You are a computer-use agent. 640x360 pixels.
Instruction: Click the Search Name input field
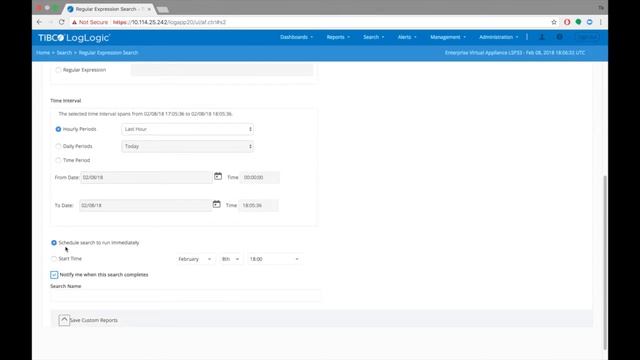[185, 296]
